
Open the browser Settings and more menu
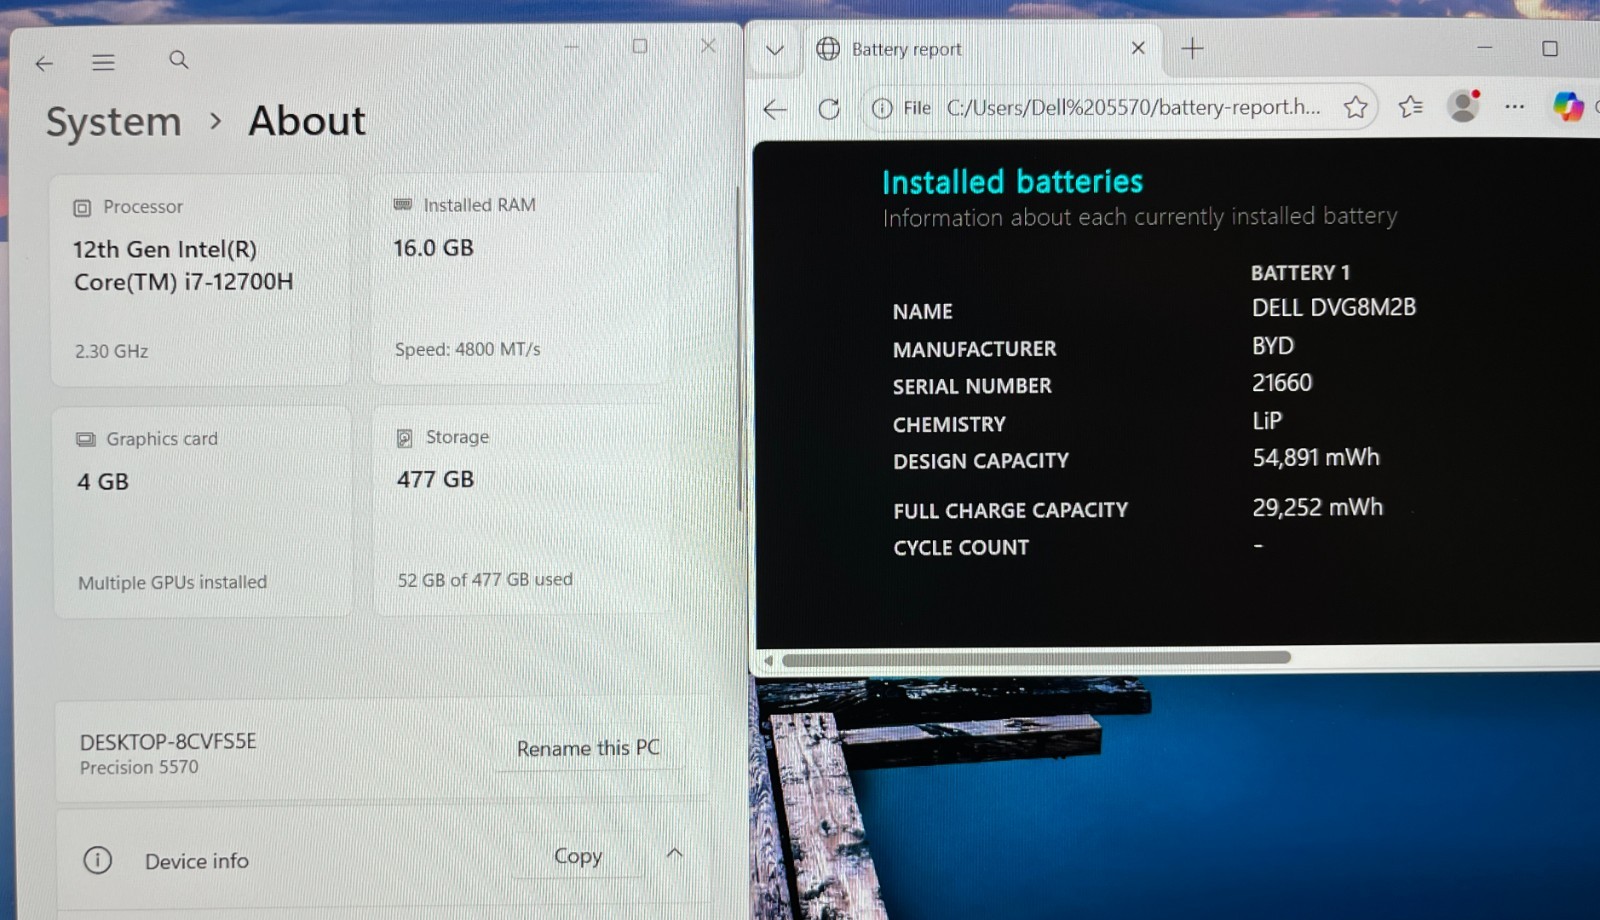pyautogui.click(x=1514, y=106)
